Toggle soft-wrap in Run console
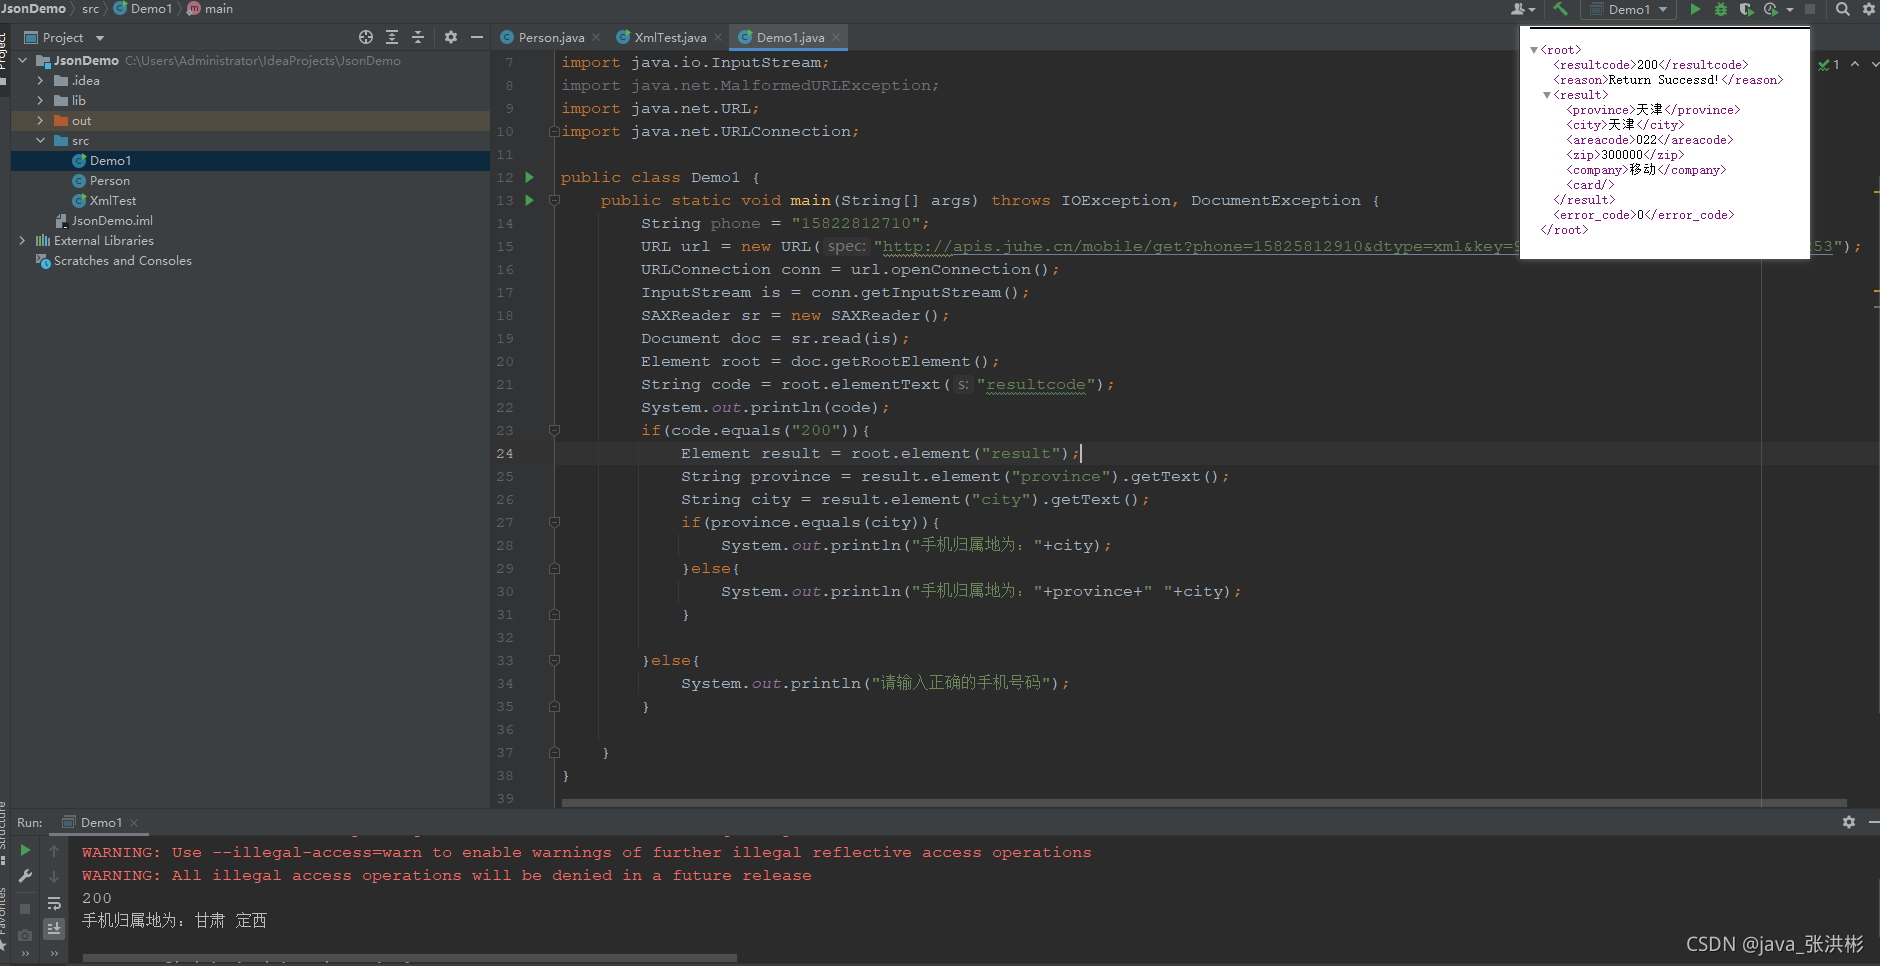The image size is (1880, 966). point(54,903)
